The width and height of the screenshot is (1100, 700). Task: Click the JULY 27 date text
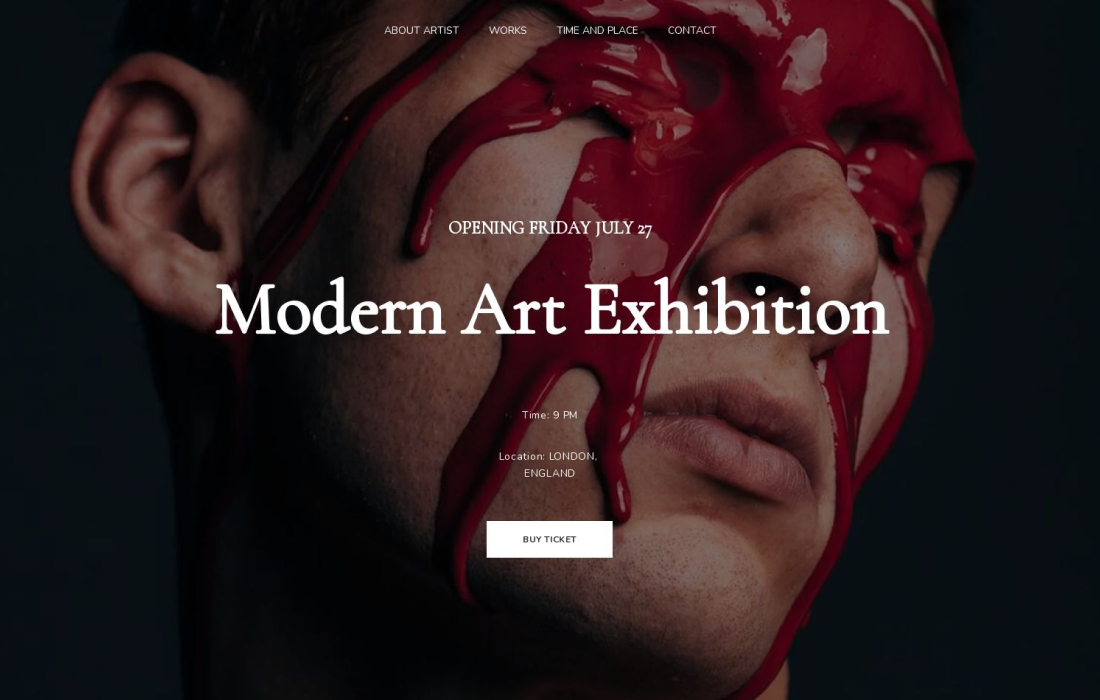[624, 228]
